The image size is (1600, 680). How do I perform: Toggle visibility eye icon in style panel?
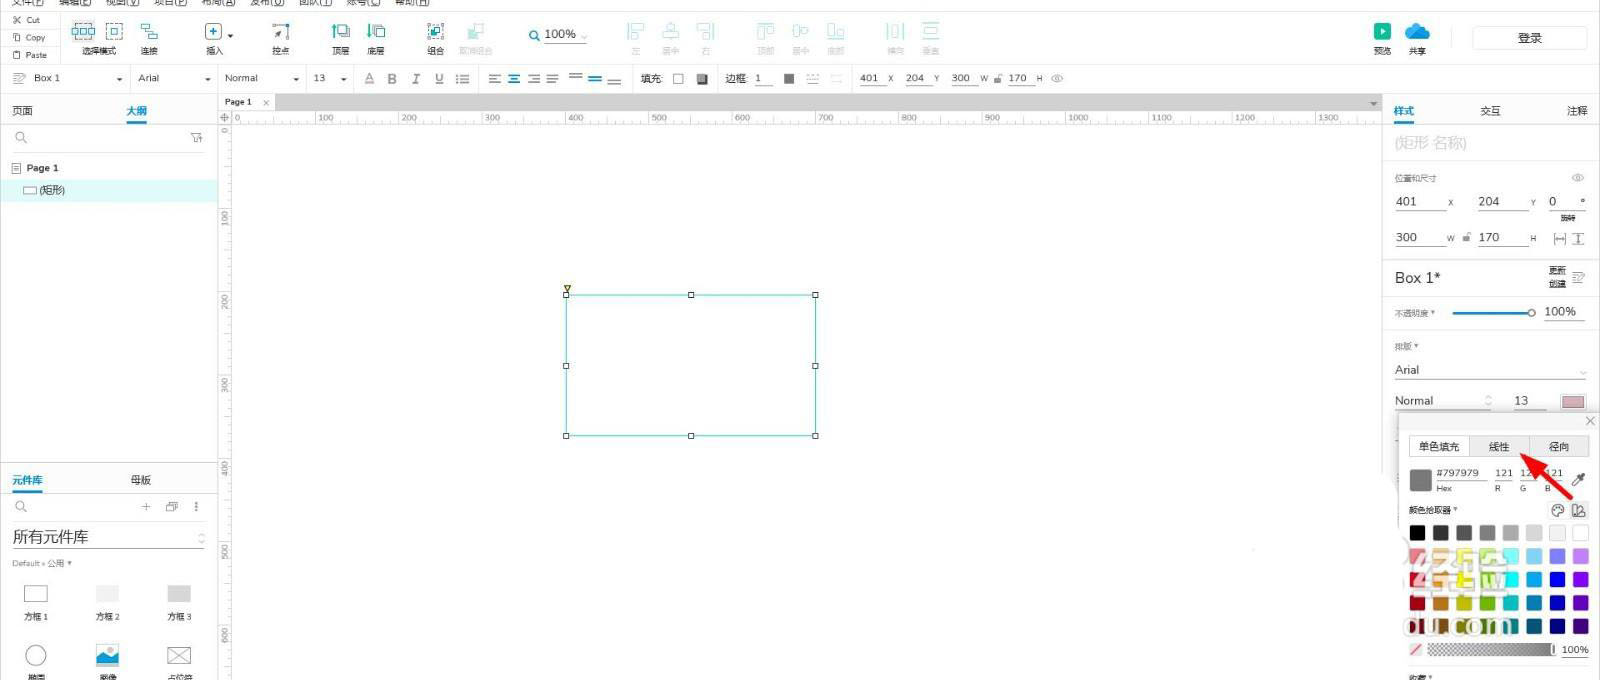(1577, 178)
